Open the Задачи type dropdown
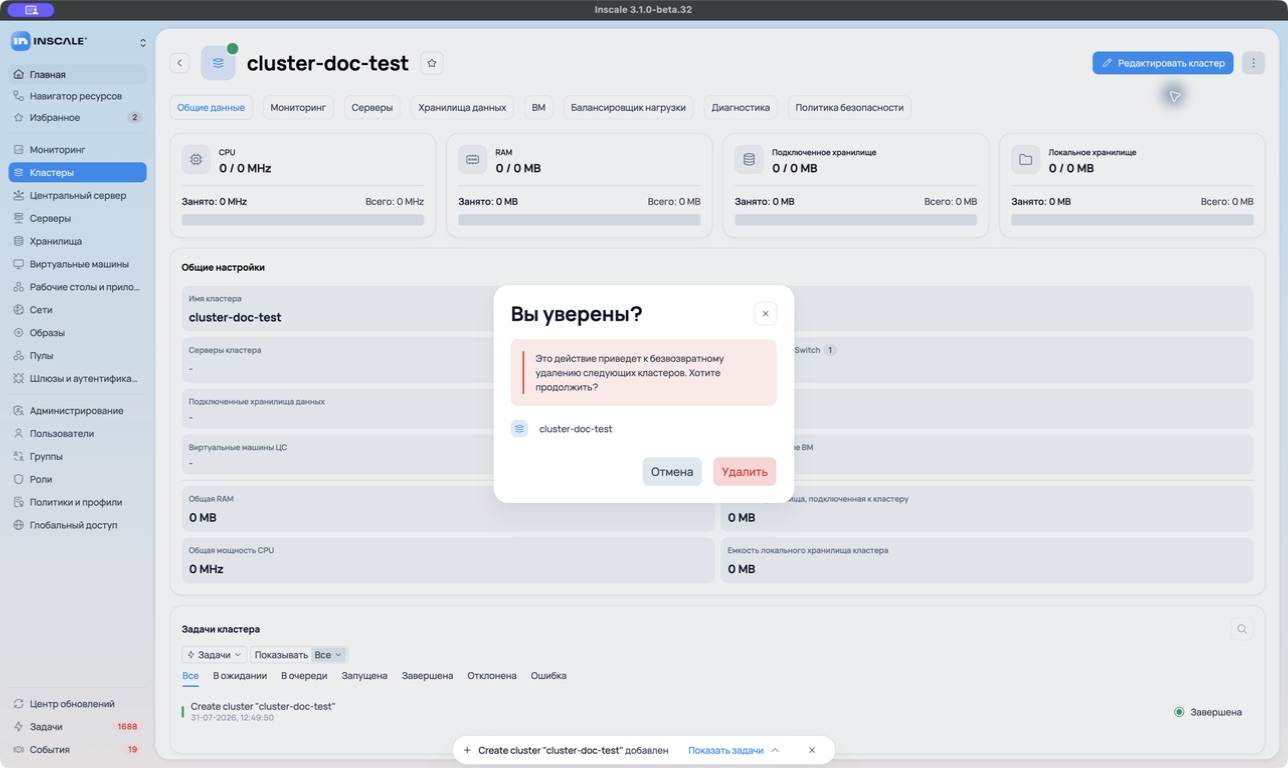This screenshot has width=1288, height=768. [x=213, y=655]
